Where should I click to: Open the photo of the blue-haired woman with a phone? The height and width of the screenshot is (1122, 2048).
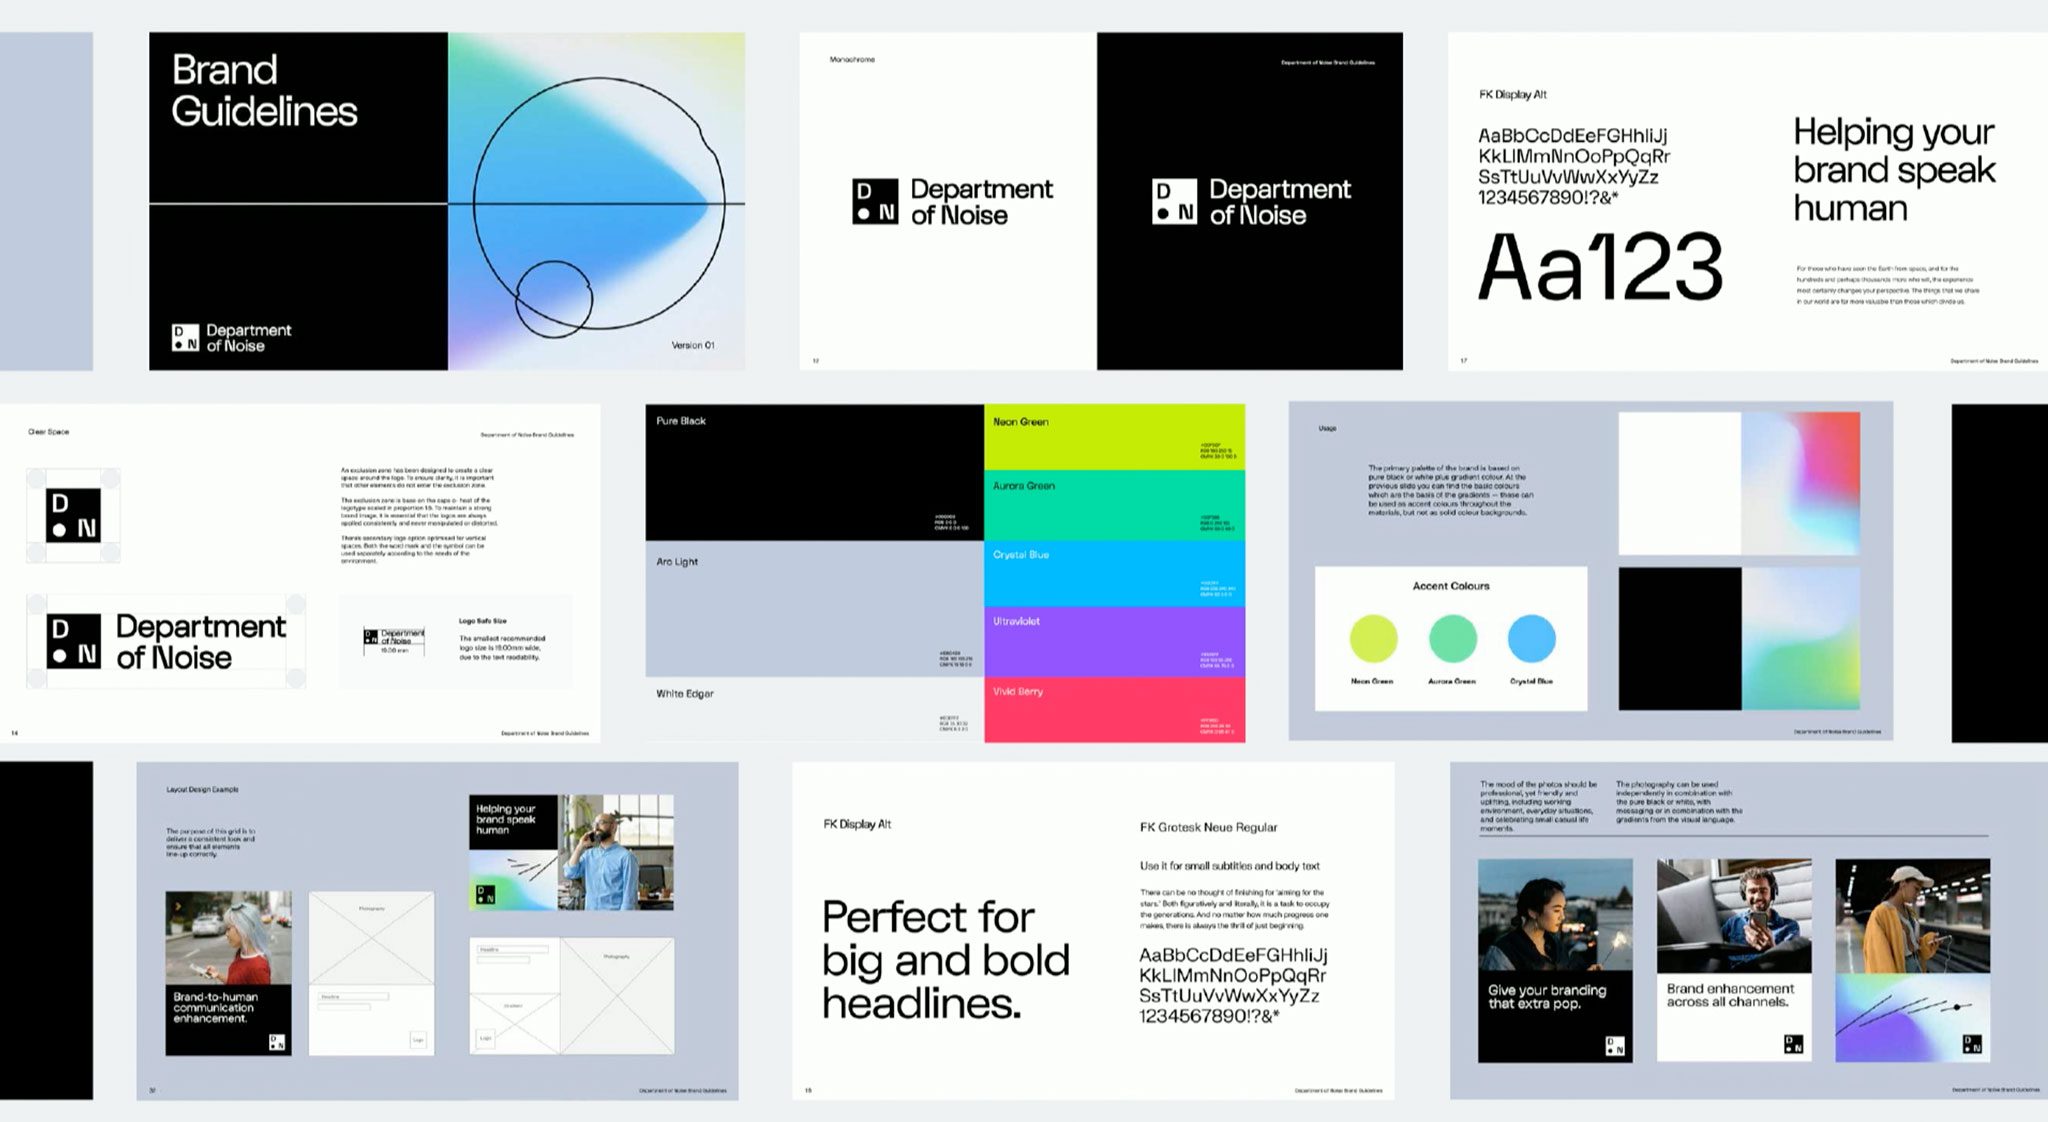pyautogui.click(x=228, y=938)
